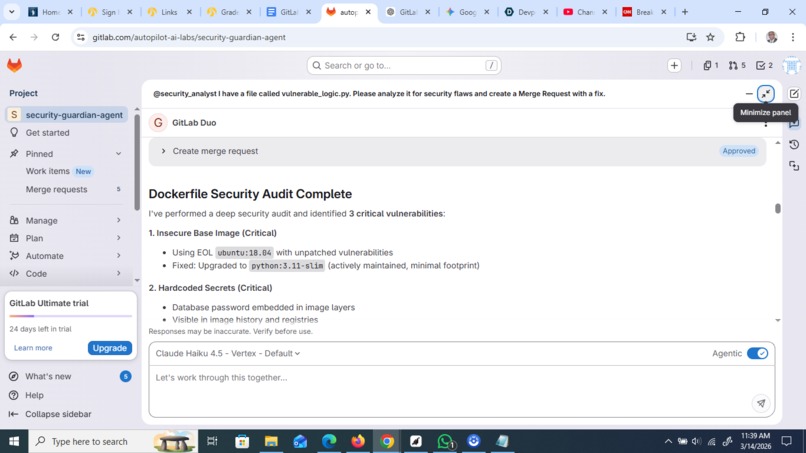Open Windows Start menu

click(14, 441)
